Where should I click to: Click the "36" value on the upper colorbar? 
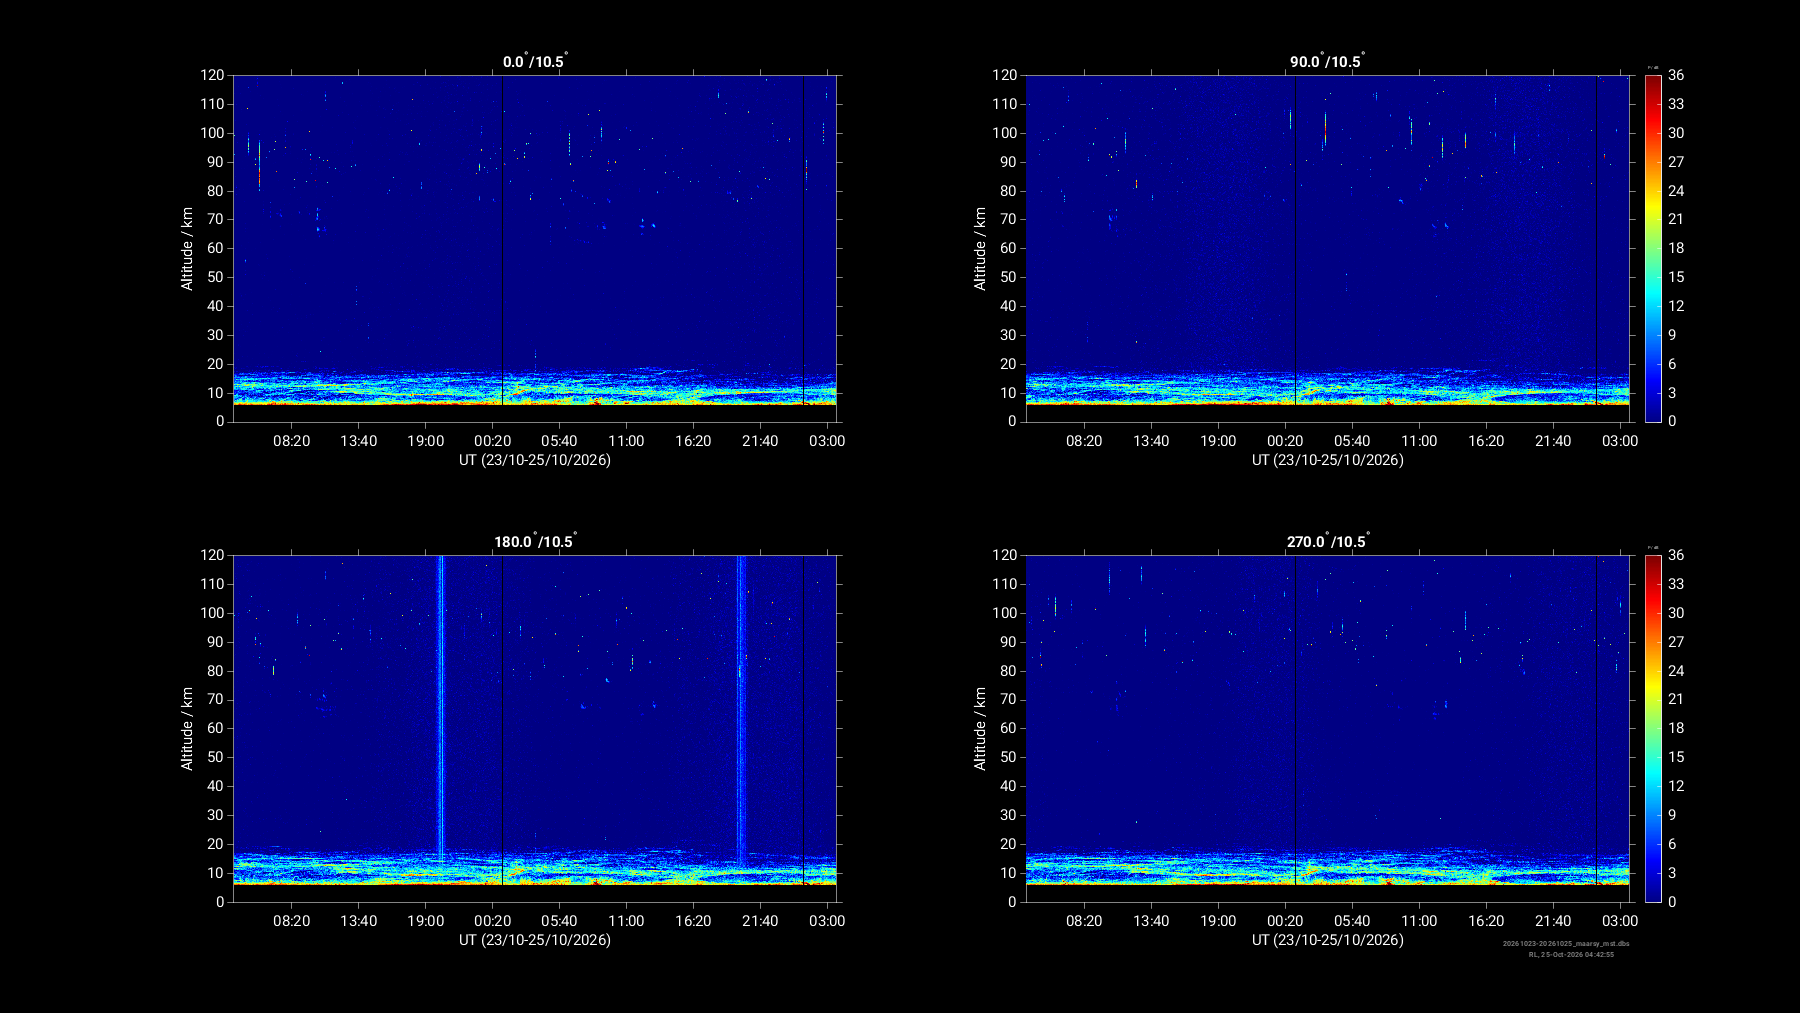(1676, 75)
